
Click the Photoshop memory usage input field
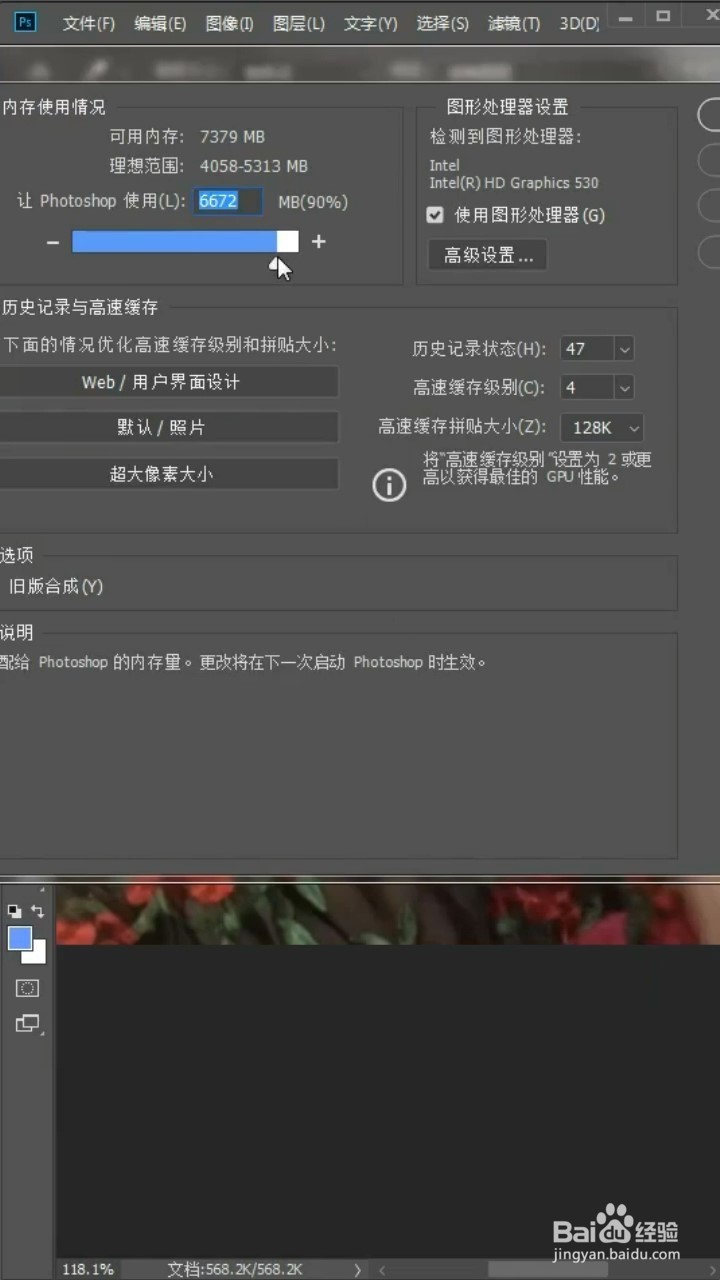(x=229, y=201)
